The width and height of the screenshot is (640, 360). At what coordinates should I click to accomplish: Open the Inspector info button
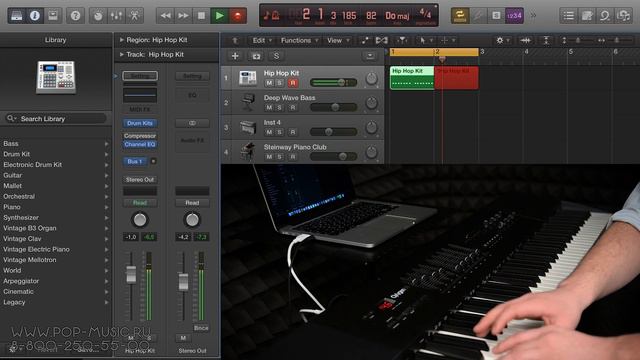[x=35, y=16]
